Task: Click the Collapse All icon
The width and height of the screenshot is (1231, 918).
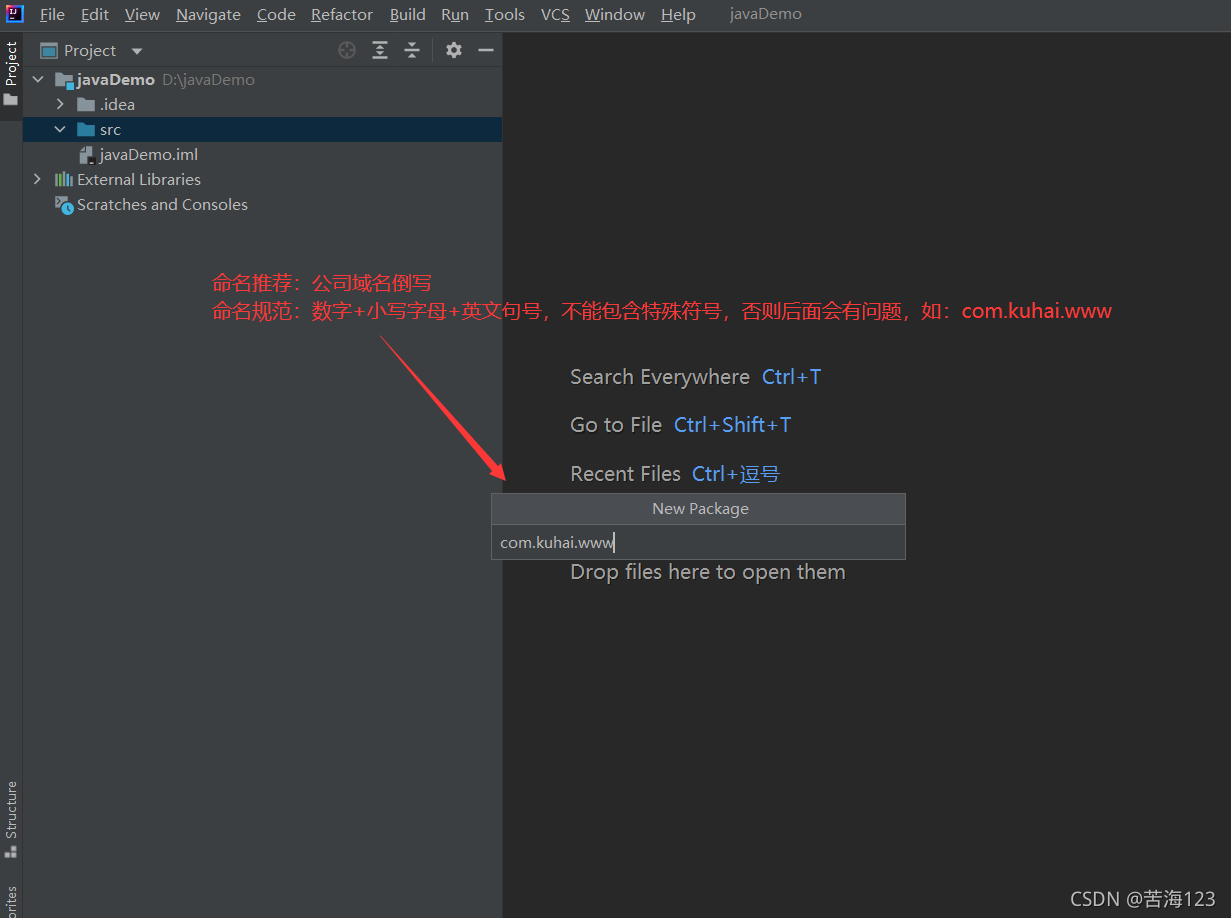Action: tap(412, 50)
